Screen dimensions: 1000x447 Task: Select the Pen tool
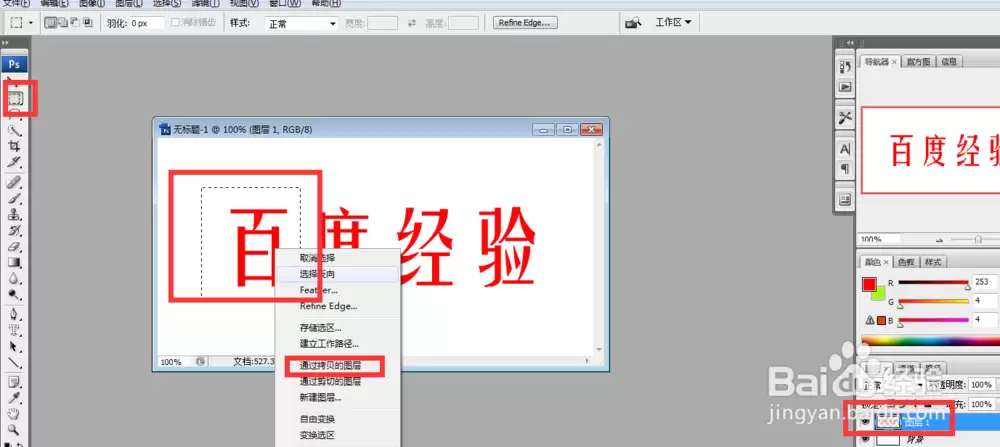pos(15,315)
